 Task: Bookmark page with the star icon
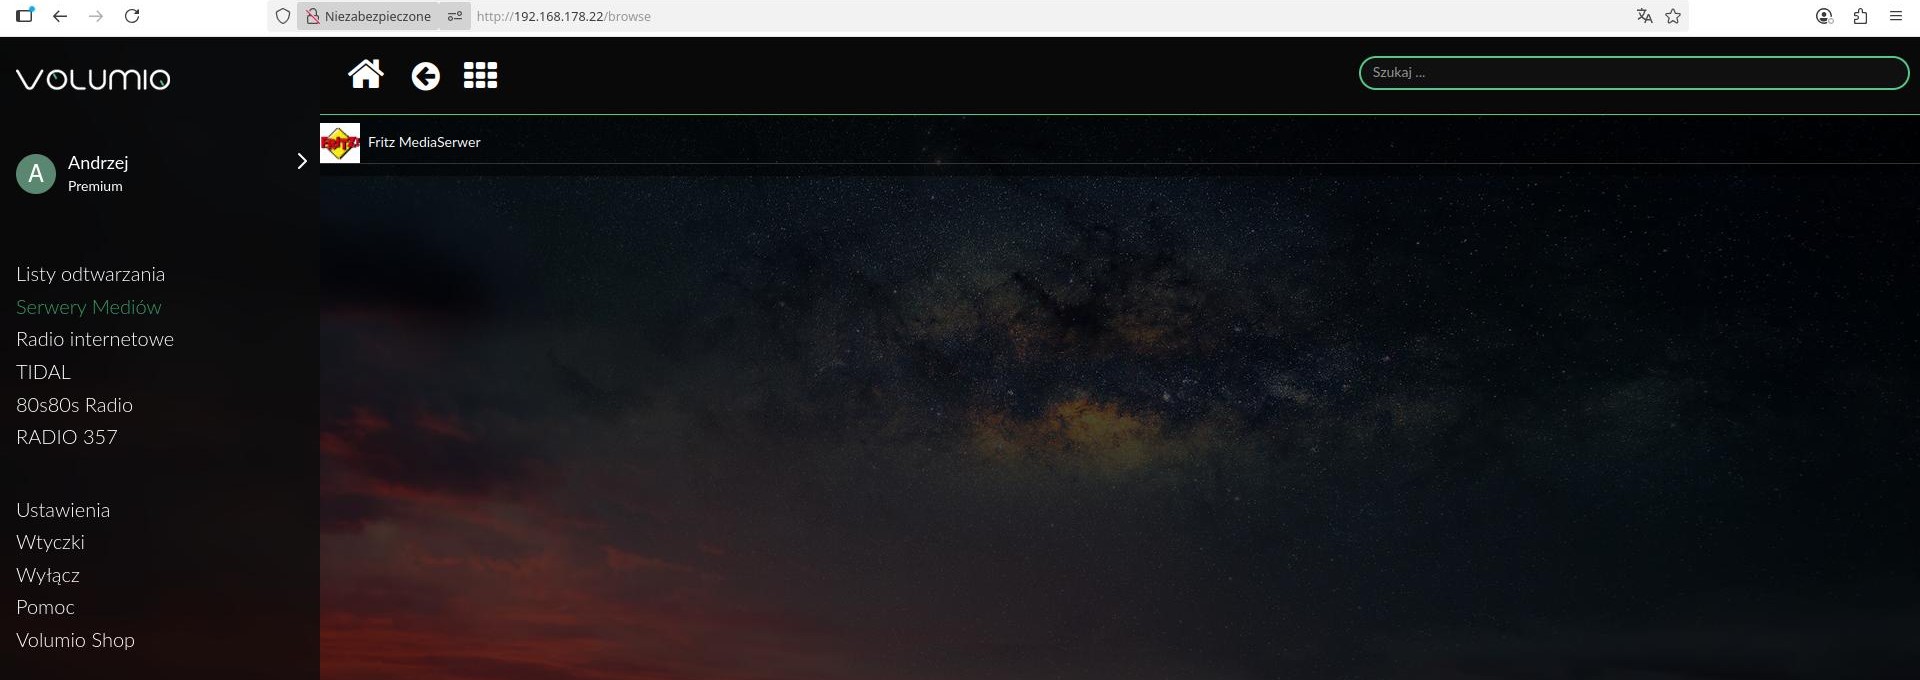coord(1673,16)
